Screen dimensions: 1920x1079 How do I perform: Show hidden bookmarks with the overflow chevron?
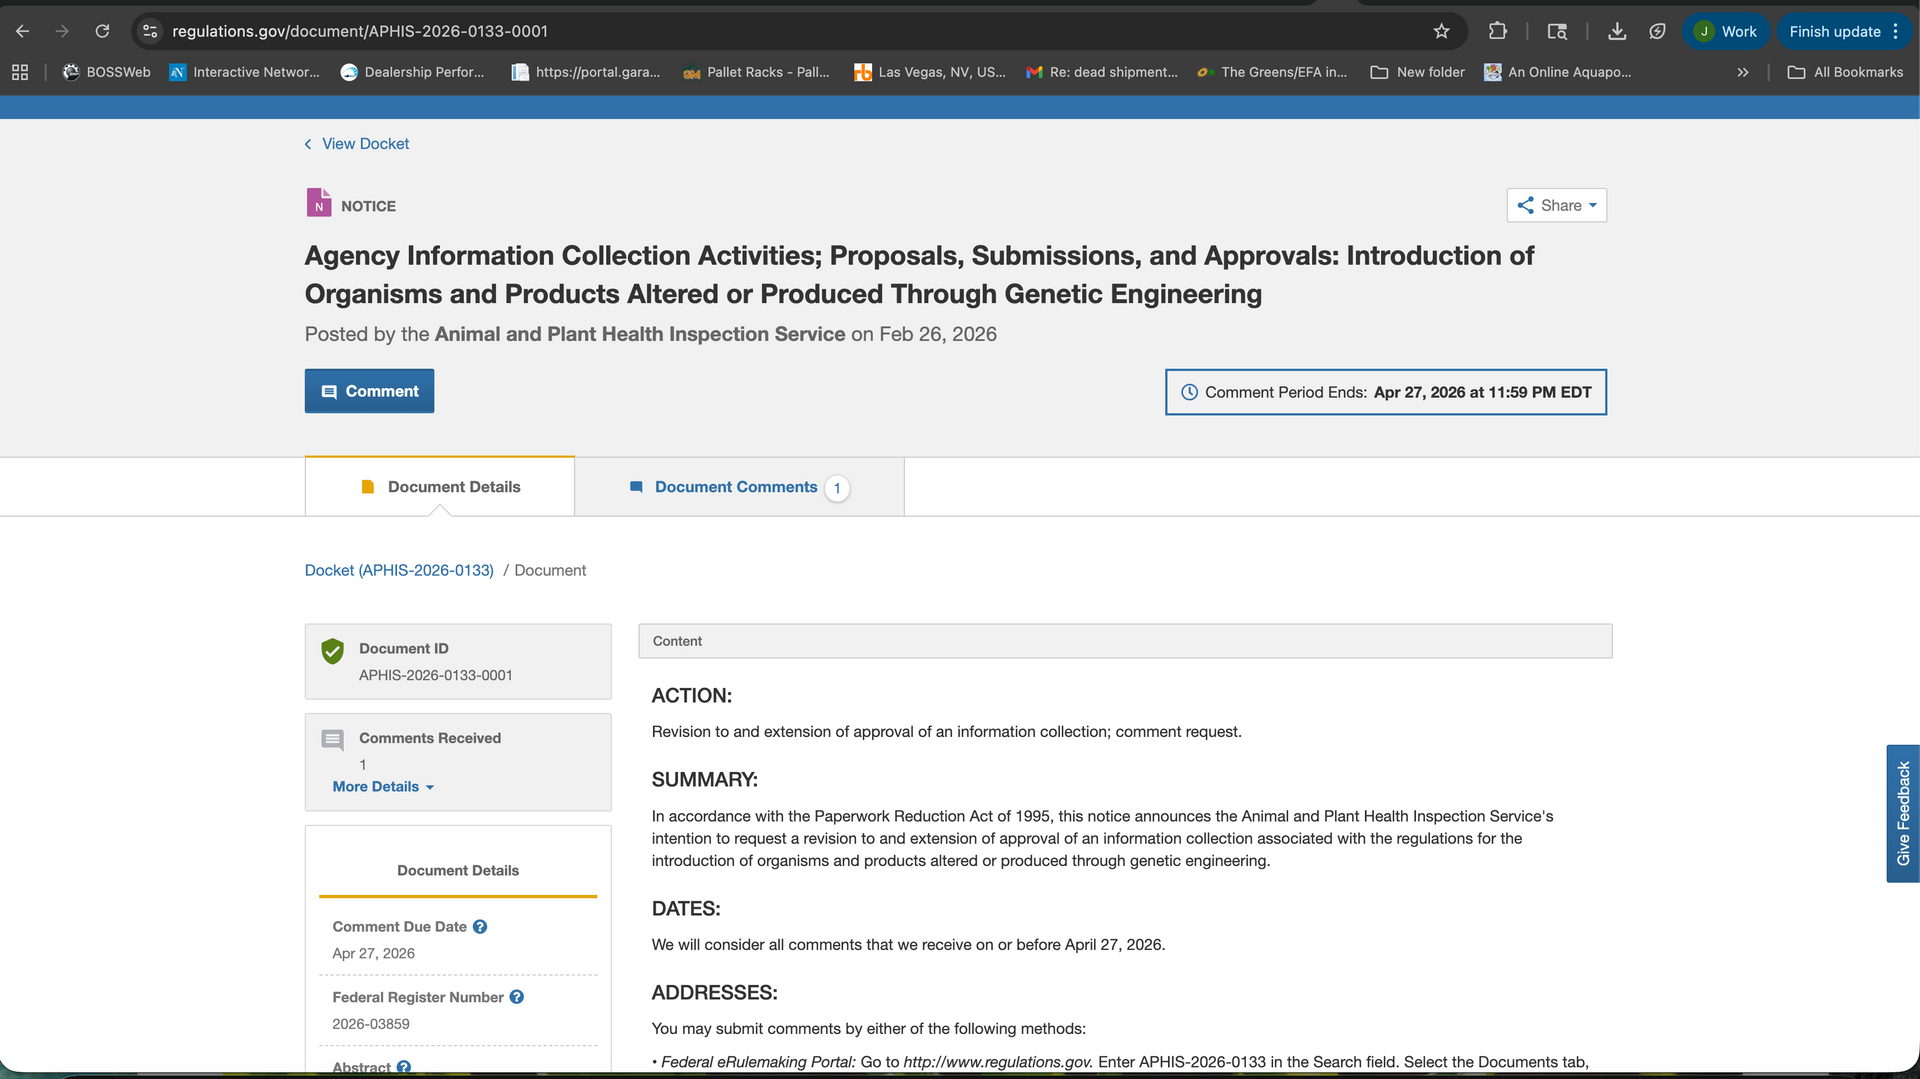[1743, 72]
